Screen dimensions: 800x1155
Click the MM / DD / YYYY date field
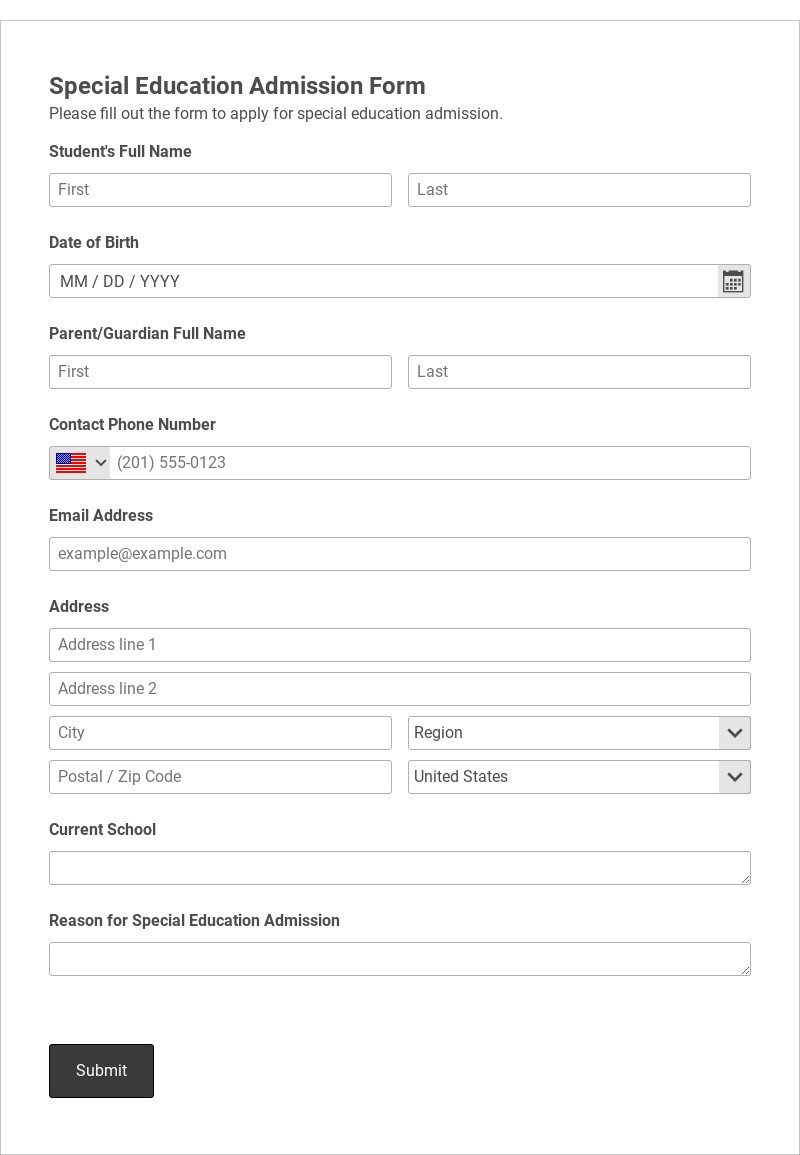click(384, 281)
